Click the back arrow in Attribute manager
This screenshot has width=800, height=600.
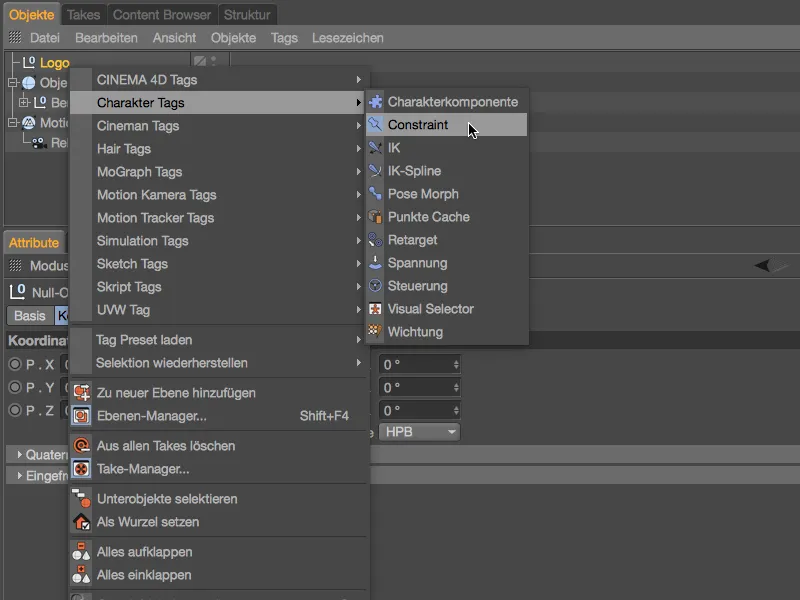762,265
